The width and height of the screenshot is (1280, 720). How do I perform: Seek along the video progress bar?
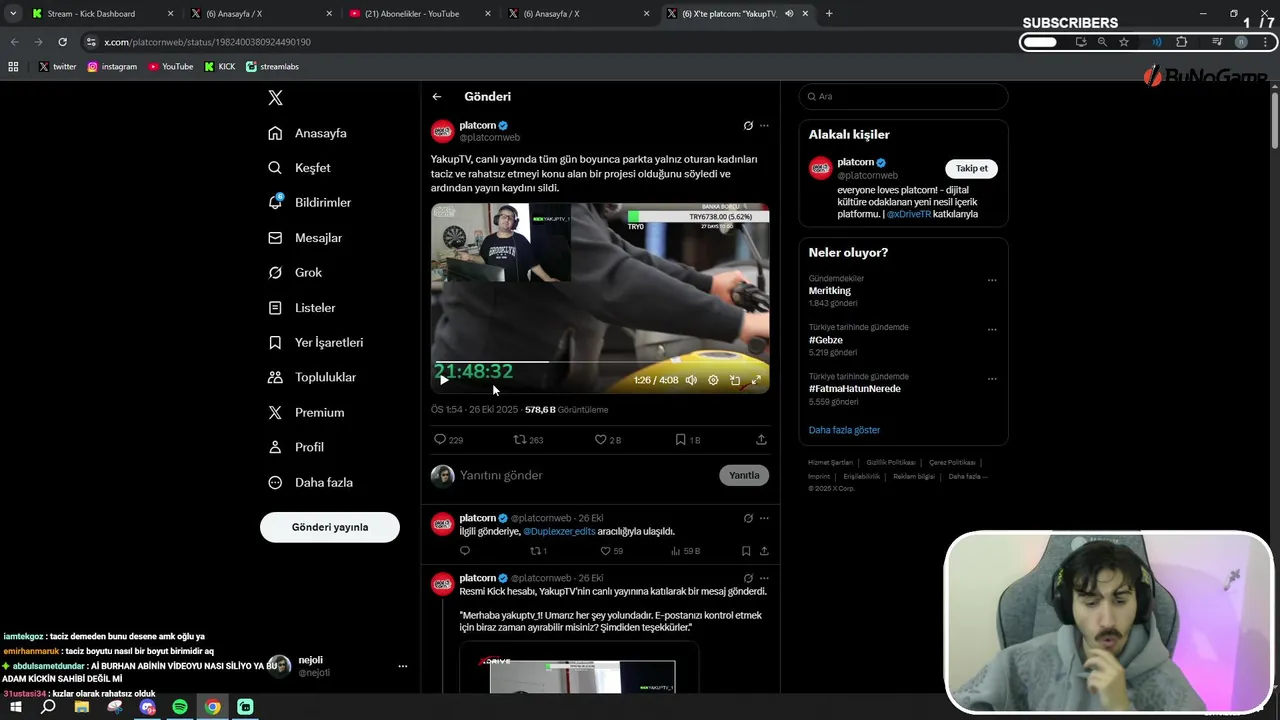[x=600, y=362]
